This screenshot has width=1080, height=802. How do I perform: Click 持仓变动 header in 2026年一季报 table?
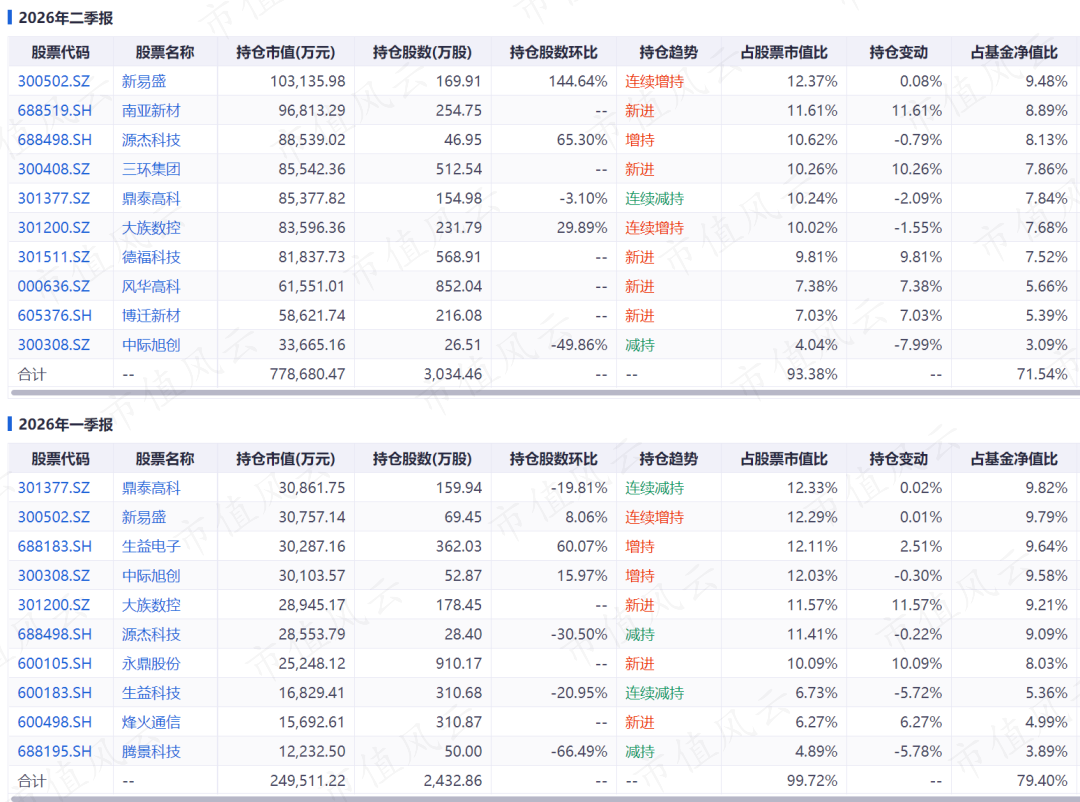pos(898,459)
